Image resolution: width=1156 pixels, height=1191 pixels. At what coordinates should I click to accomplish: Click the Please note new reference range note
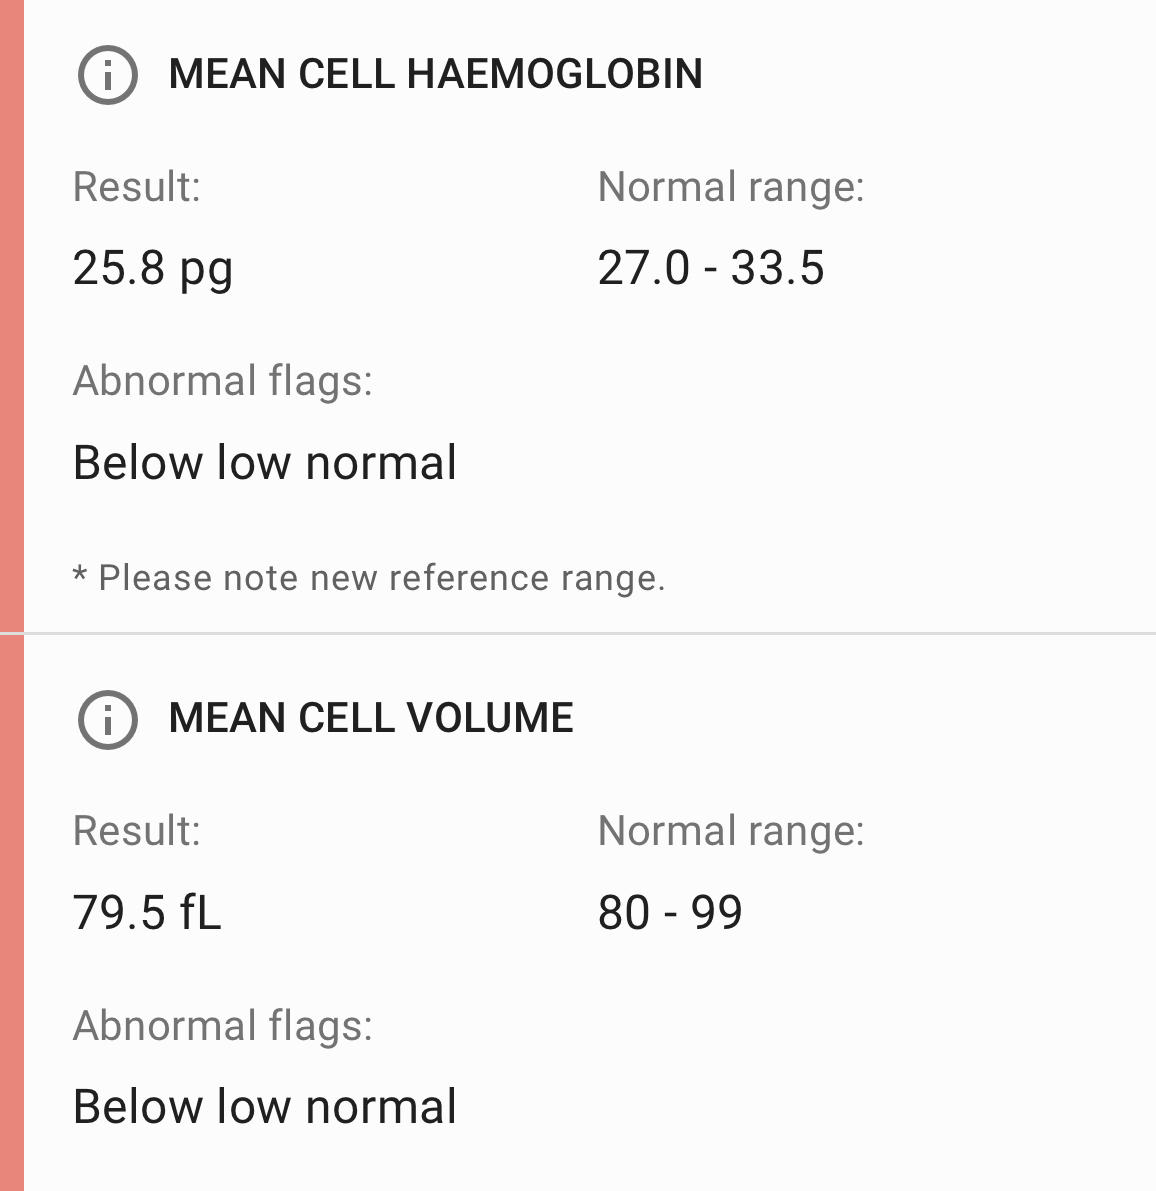point(369,578)
